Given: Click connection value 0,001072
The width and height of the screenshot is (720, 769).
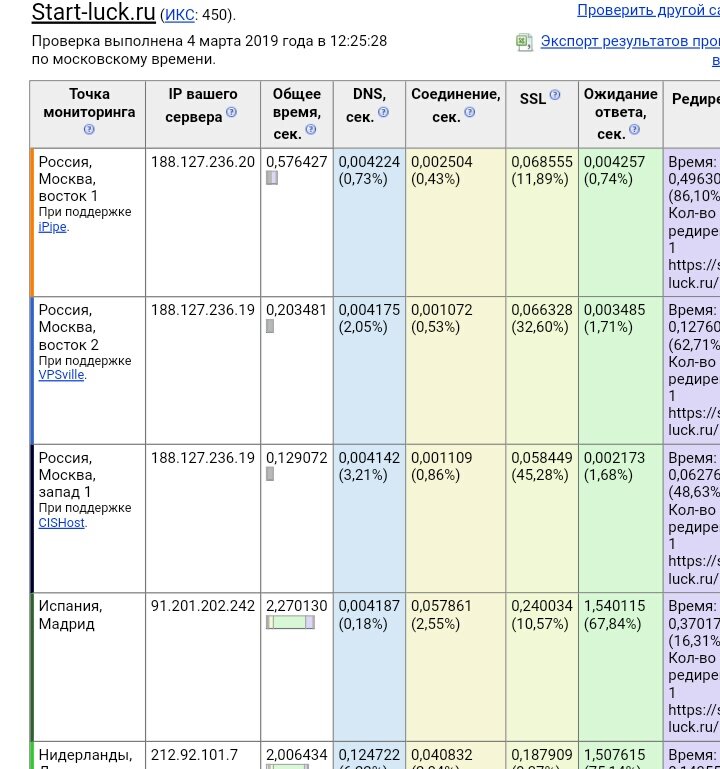Looking at the screenshot, I should pos(441,310).
